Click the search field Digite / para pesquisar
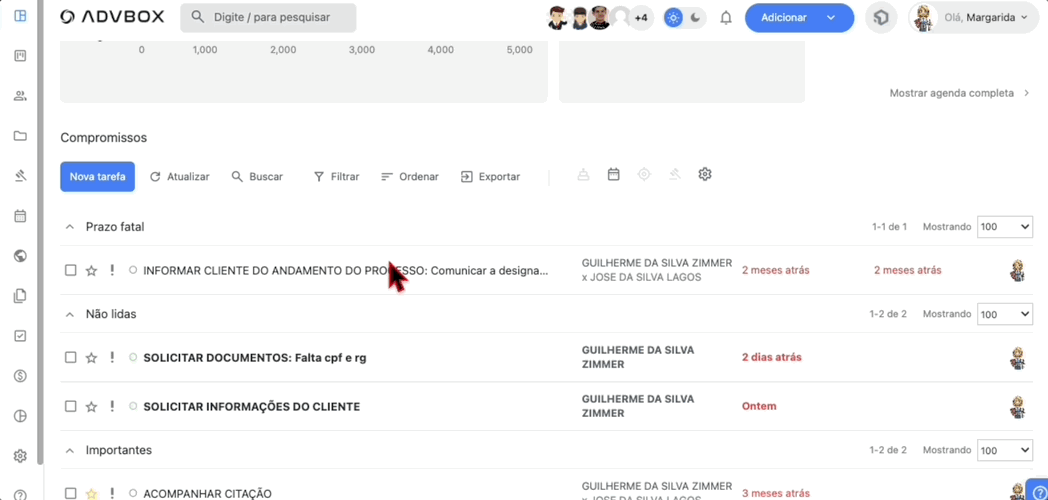The image size is (1048, 500). click(x=268, y=17)
